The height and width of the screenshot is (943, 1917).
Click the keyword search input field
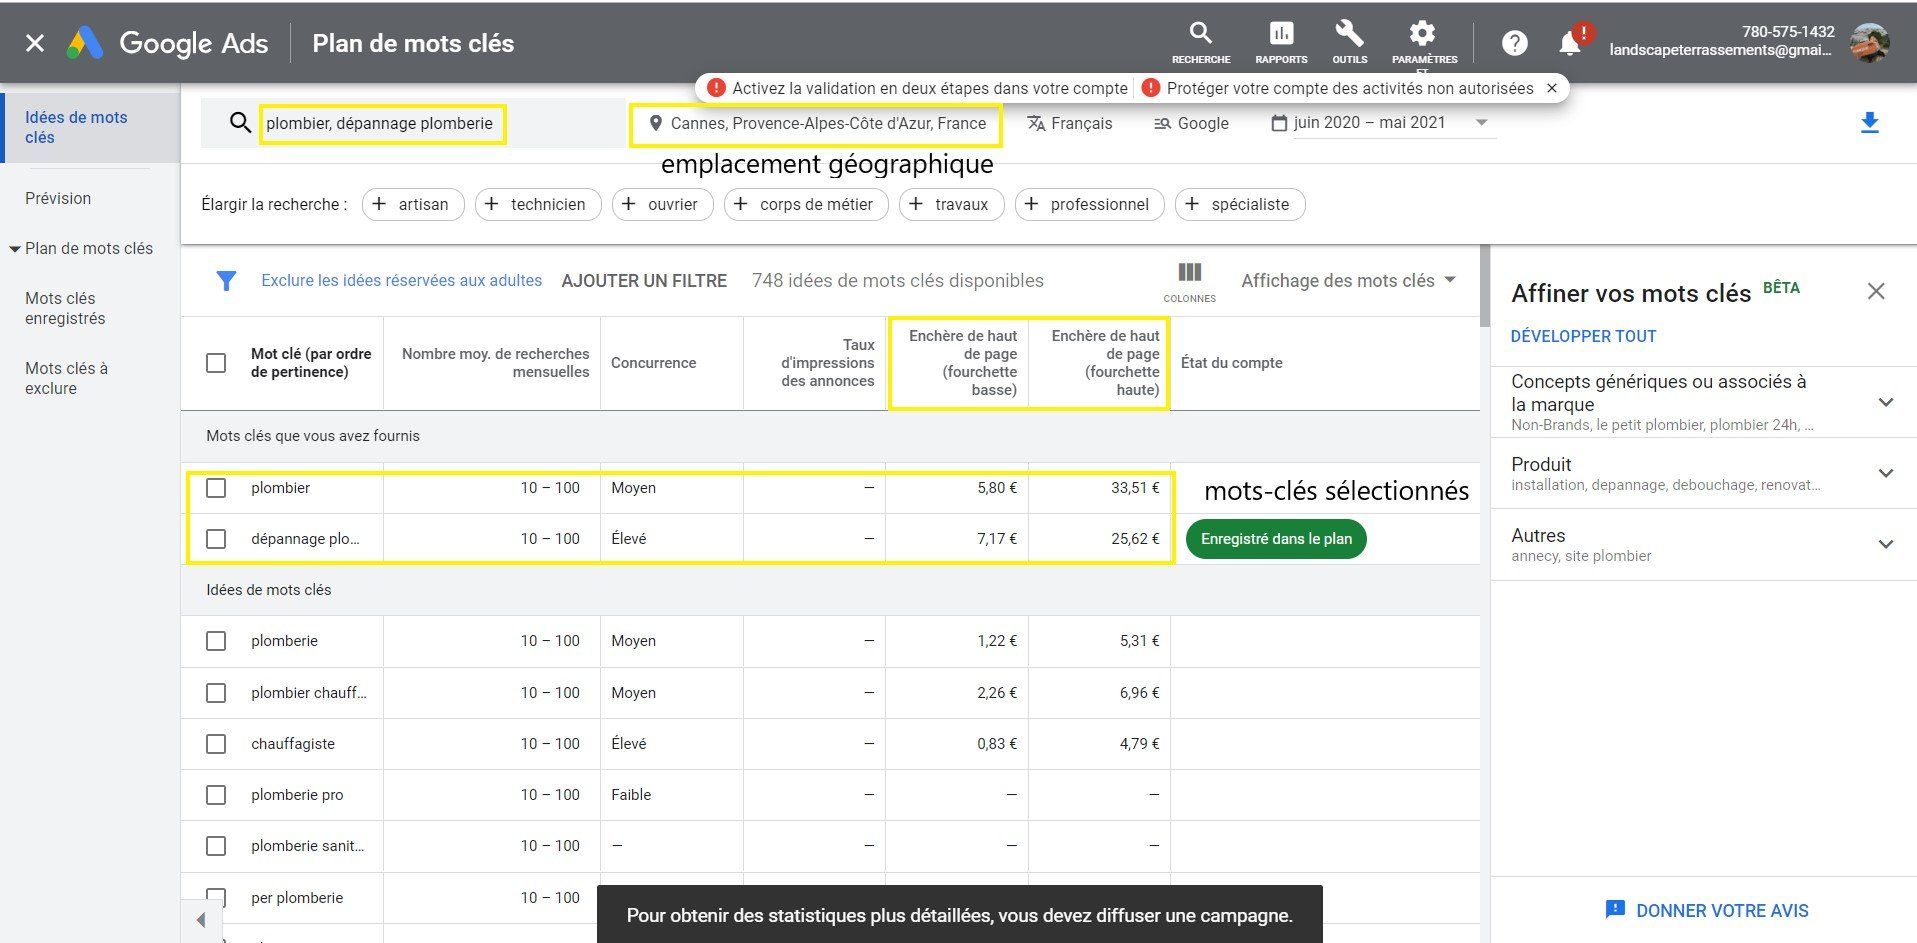click(x=380, y=123)
